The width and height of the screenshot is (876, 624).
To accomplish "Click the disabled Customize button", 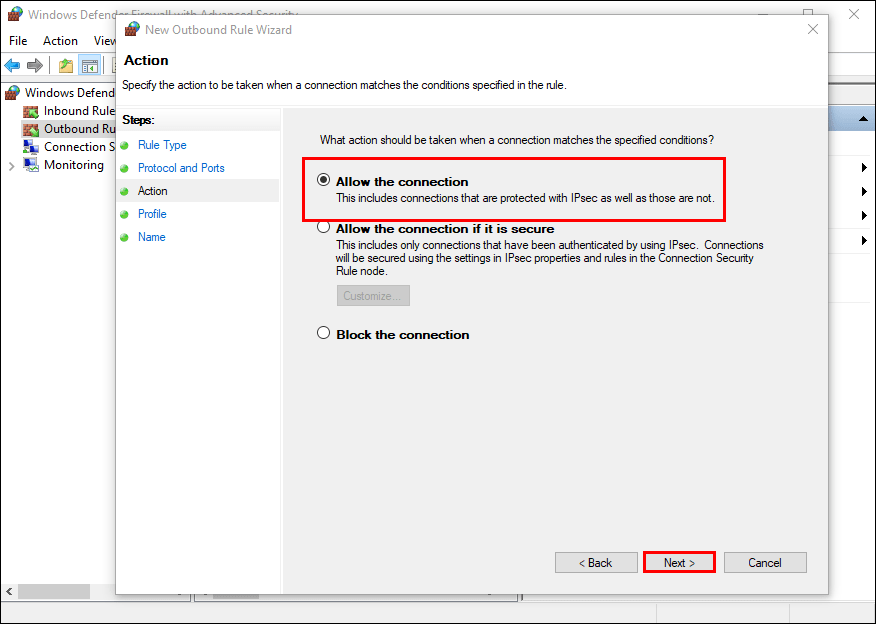I will coord(373,296).
